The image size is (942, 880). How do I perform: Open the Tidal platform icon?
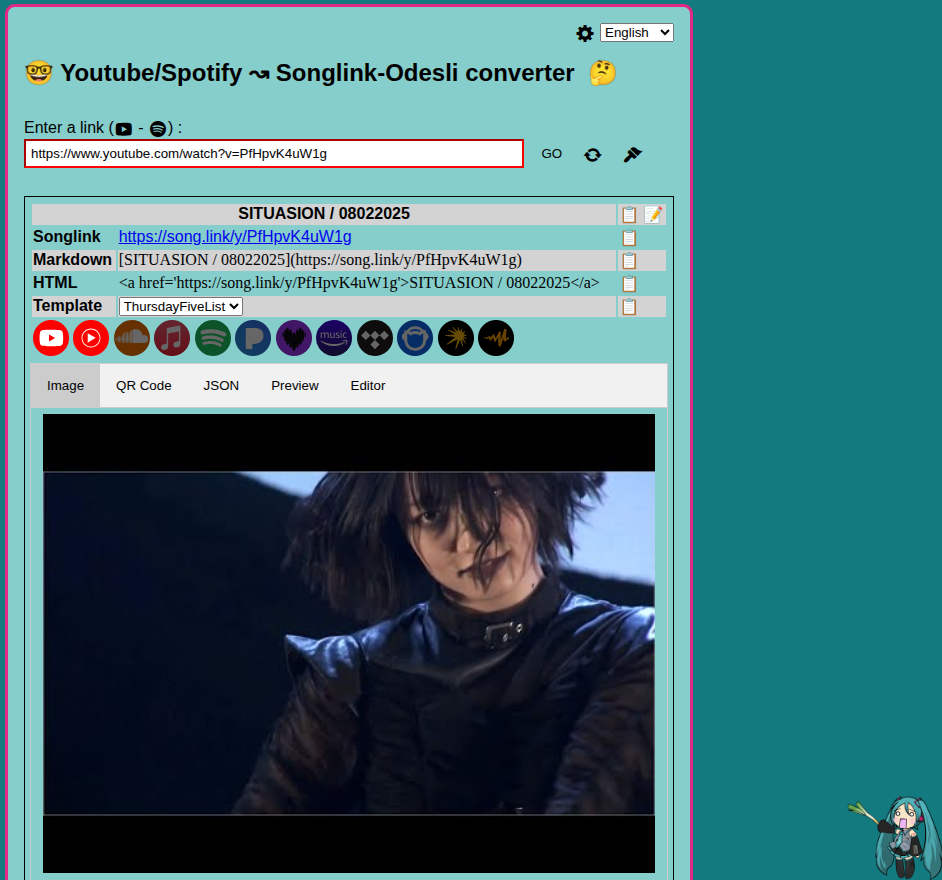point(375,338)
